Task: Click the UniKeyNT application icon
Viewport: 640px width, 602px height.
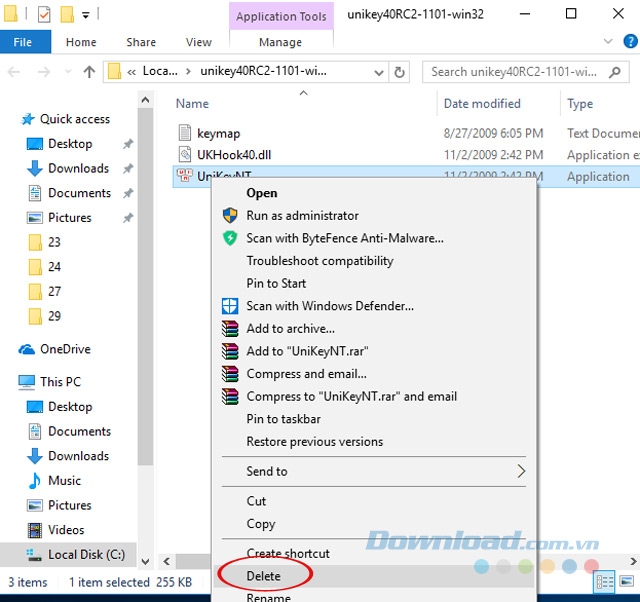Action: pos(184,175)
